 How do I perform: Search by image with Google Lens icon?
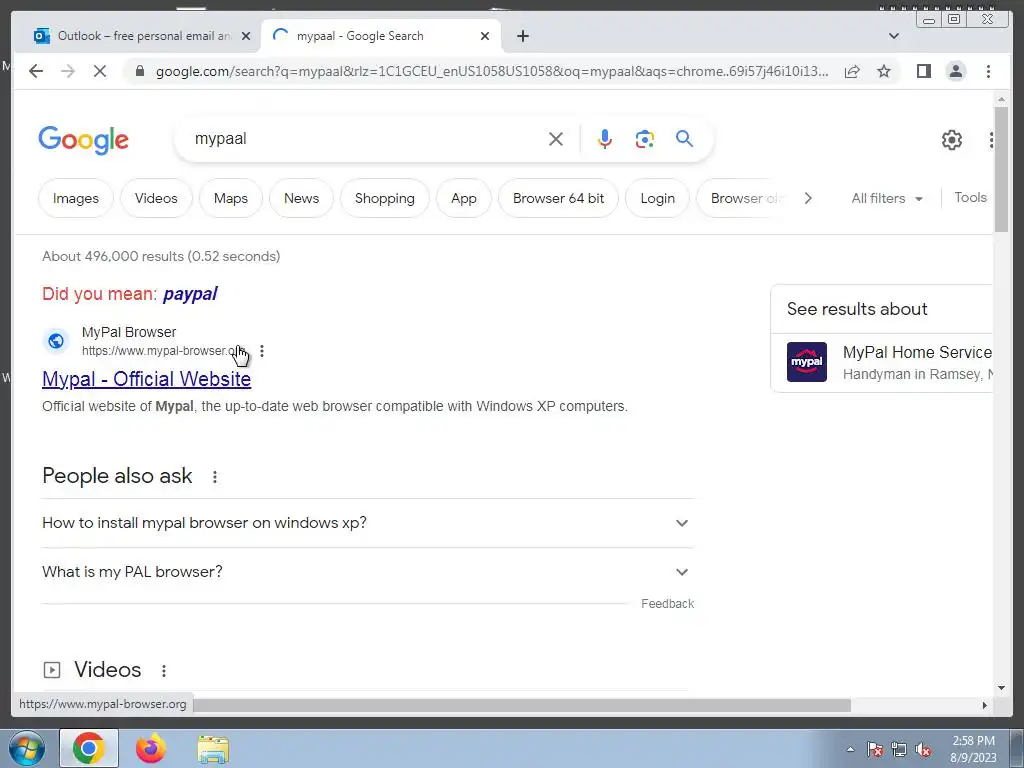point(645,139)
